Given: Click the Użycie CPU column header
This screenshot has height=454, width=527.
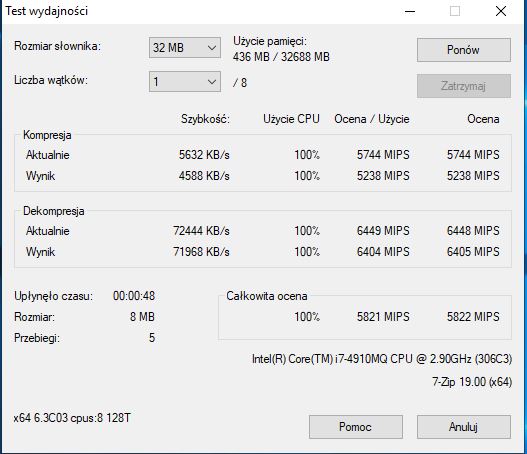Looking at the screenshot, I should click(291, 119).
